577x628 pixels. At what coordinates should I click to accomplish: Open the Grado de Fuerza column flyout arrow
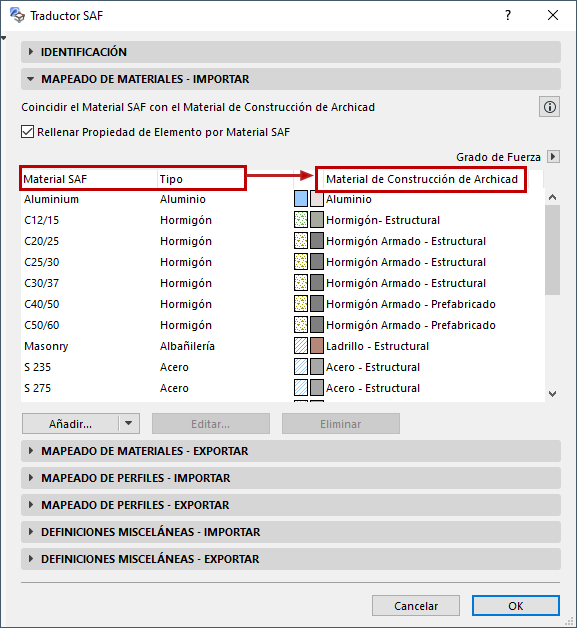pyautogui.click(x=553, y=156)
